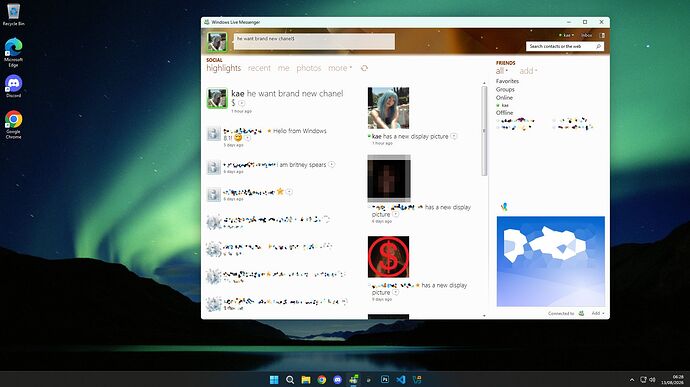Viewport: 690px width, 387px height.
Task: Click the Windows Live Messenger taskbar icon
Action: point(353,380)
